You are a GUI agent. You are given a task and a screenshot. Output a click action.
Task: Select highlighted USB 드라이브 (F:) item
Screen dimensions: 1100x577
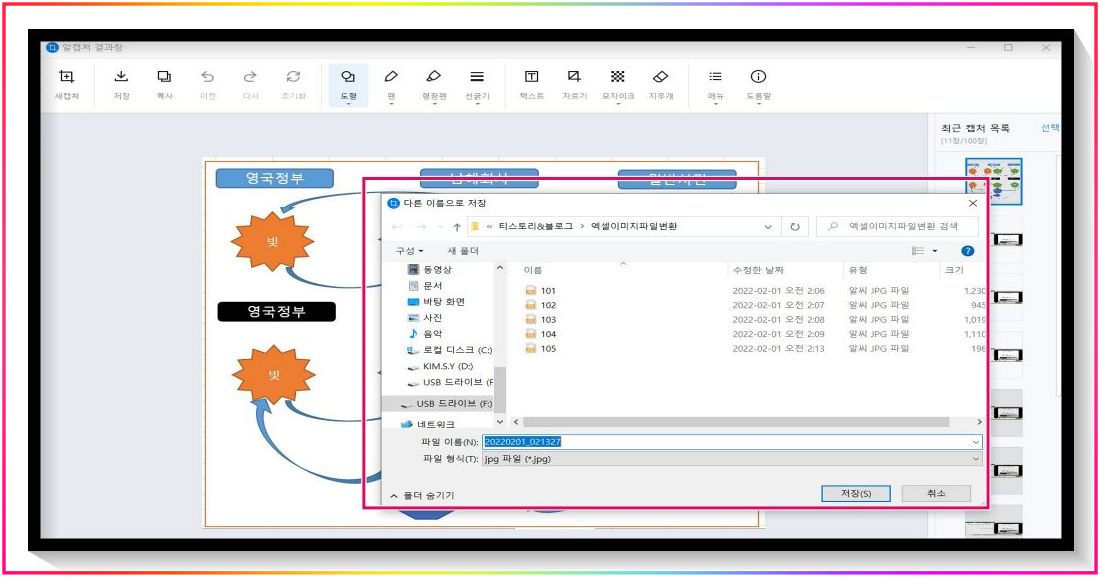[438, 404]
